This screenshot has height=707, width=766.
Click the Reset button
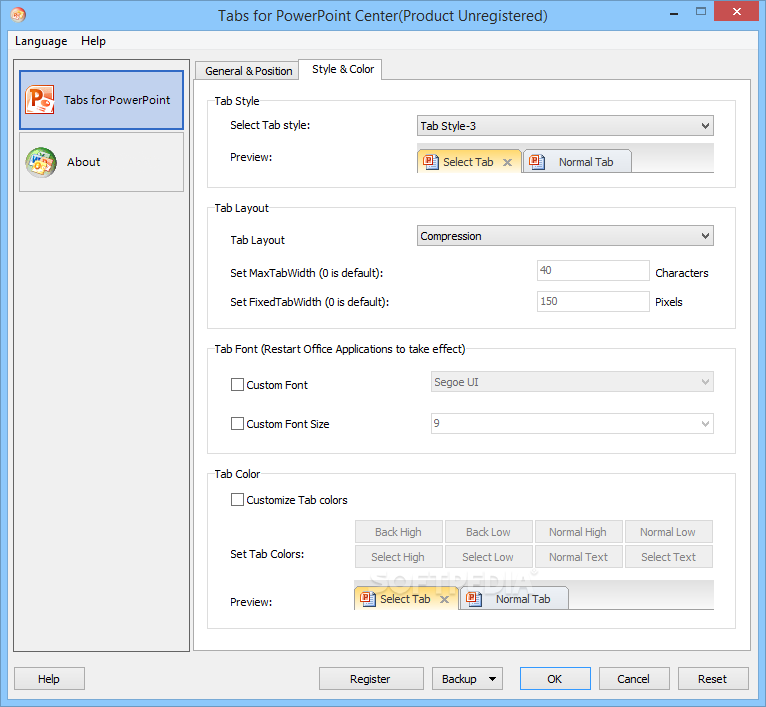713,679
